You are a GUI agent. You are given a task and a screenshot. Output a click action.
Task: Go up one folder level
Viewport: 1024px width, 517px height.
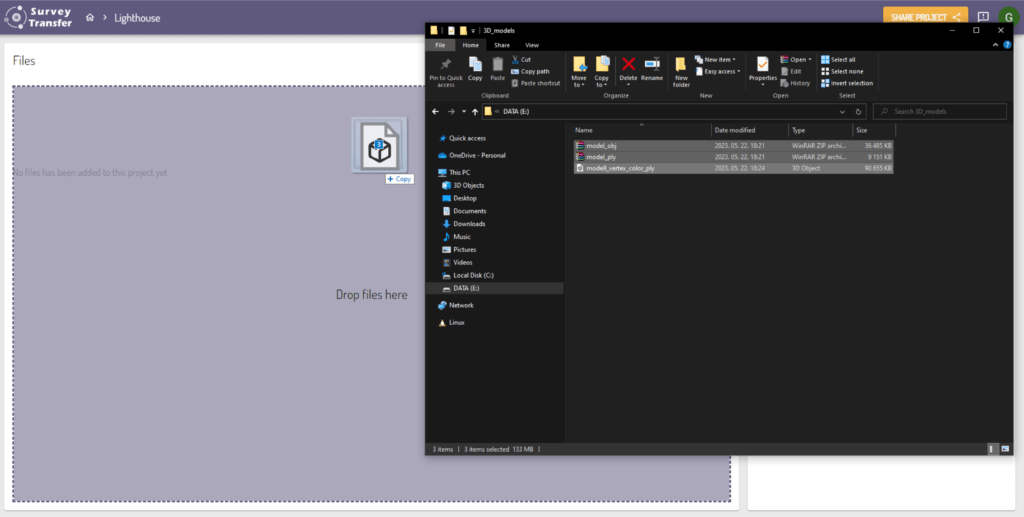click(475, 111)
